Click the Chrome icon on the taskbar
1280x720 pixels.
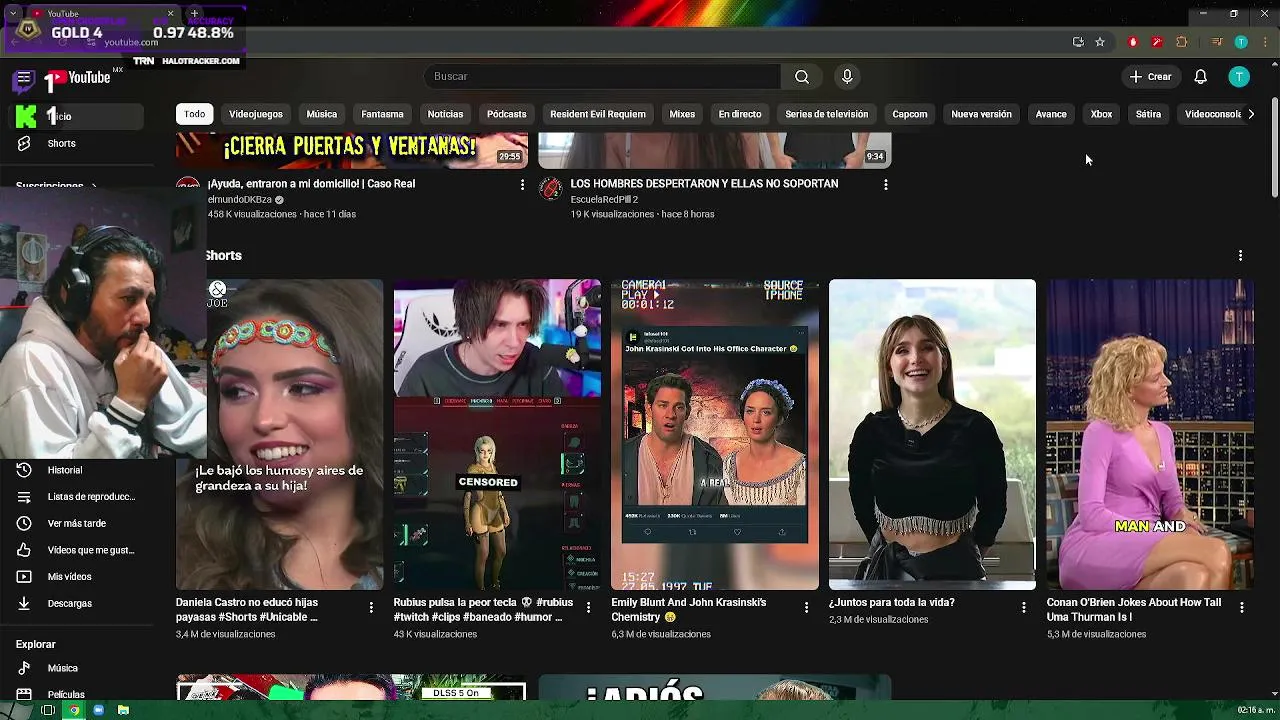(73, 710)
